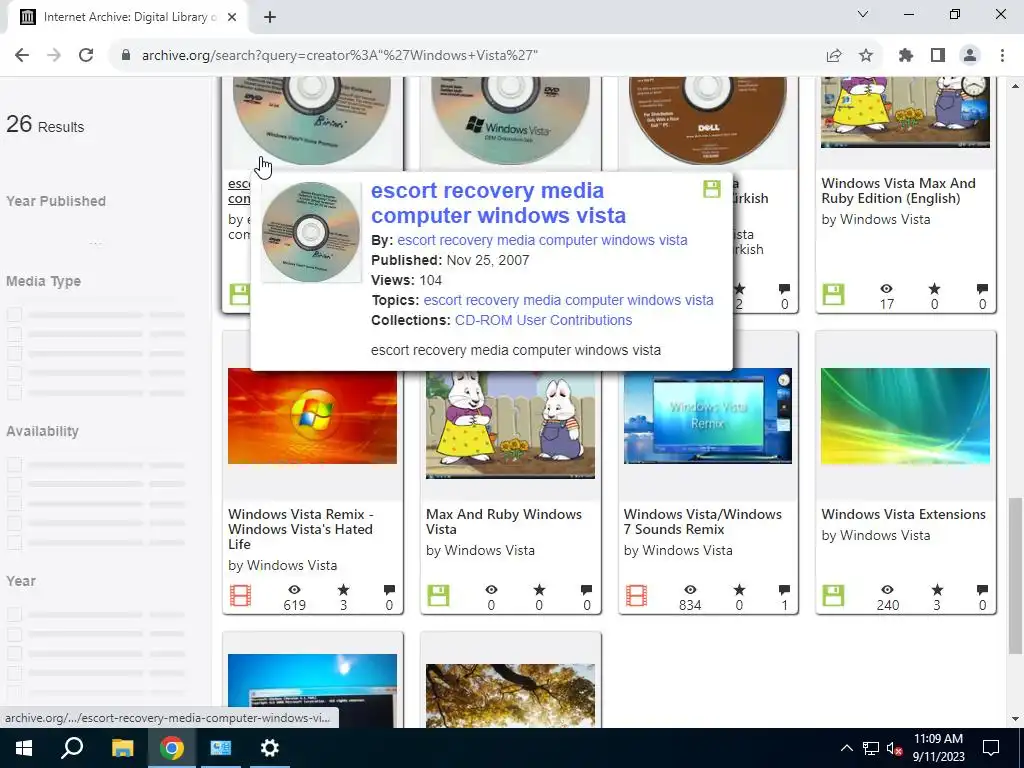Click the reviews icon on Sounds Remix card
Viewport: 1024px width, 768px height.
784,590
